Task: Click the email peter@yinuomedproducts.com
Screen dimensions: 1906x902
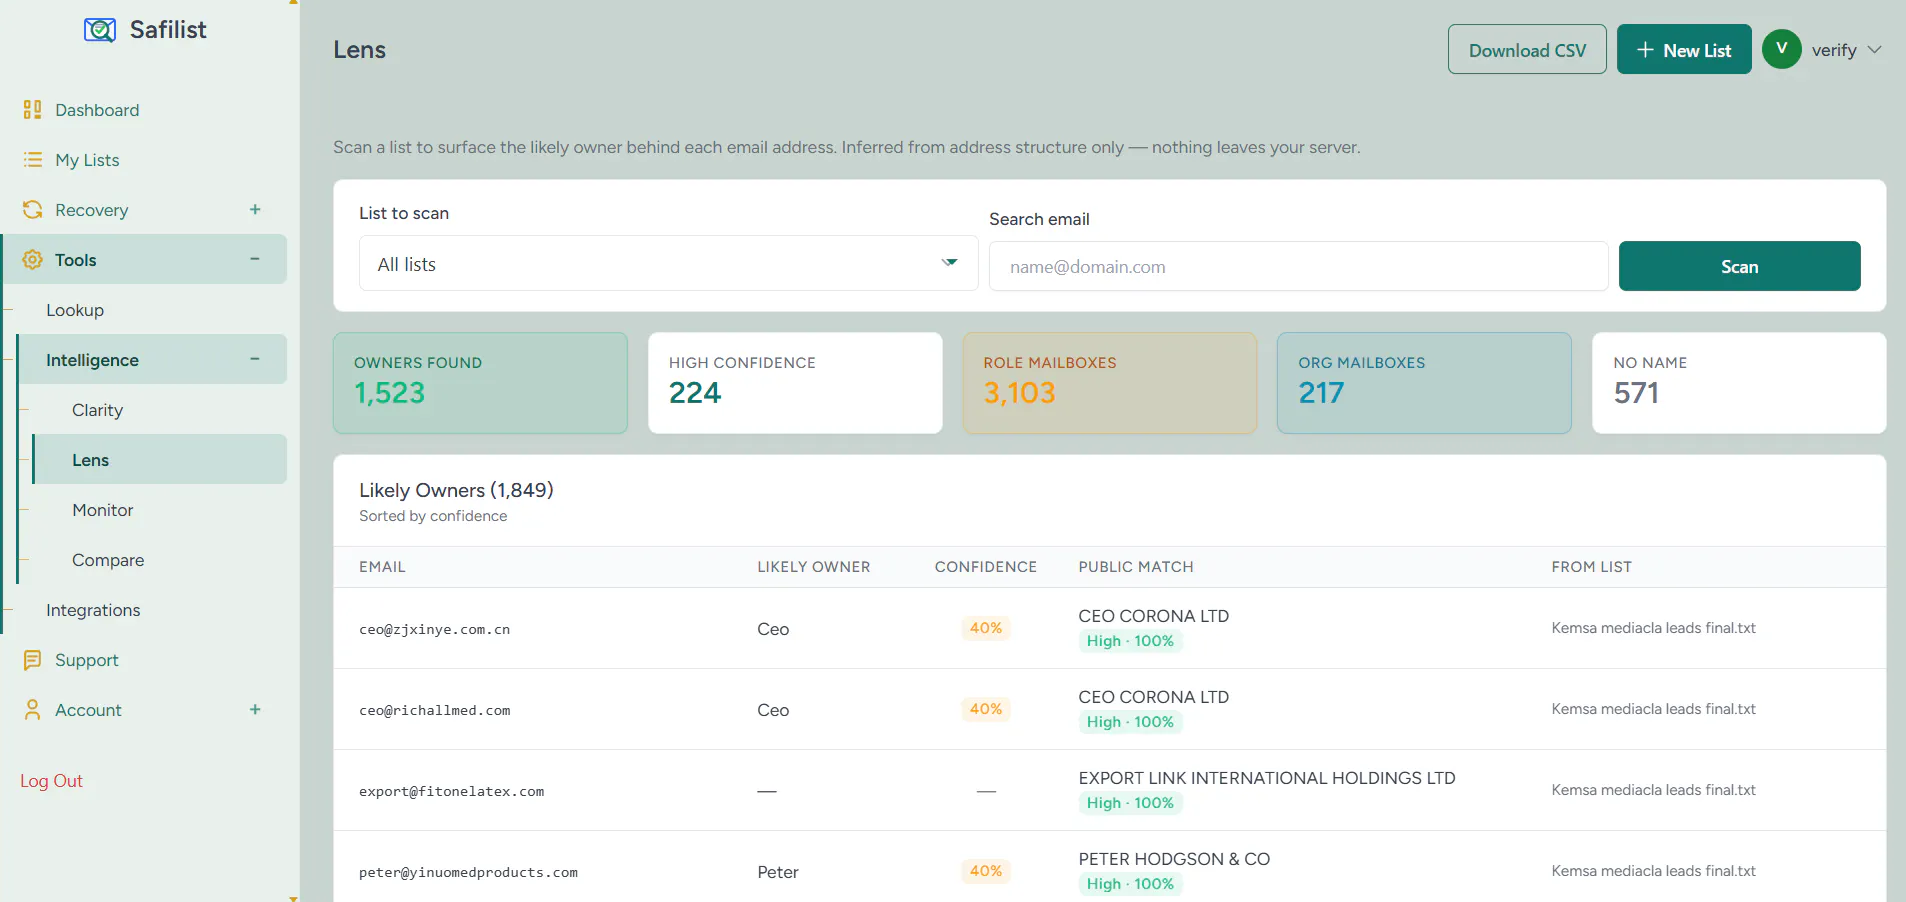Action: [x=468, y=873]
